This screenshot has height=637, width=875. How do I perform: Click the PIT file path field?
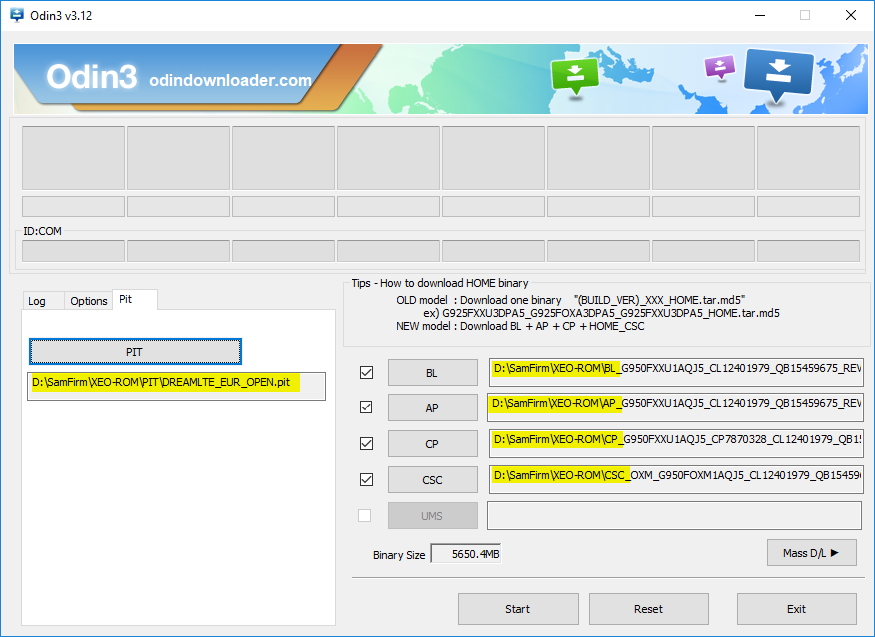click(x=176, y=386)
